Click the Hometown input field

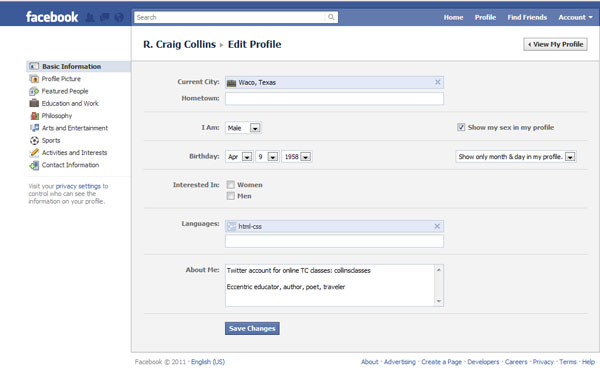(x=334, y=99)
